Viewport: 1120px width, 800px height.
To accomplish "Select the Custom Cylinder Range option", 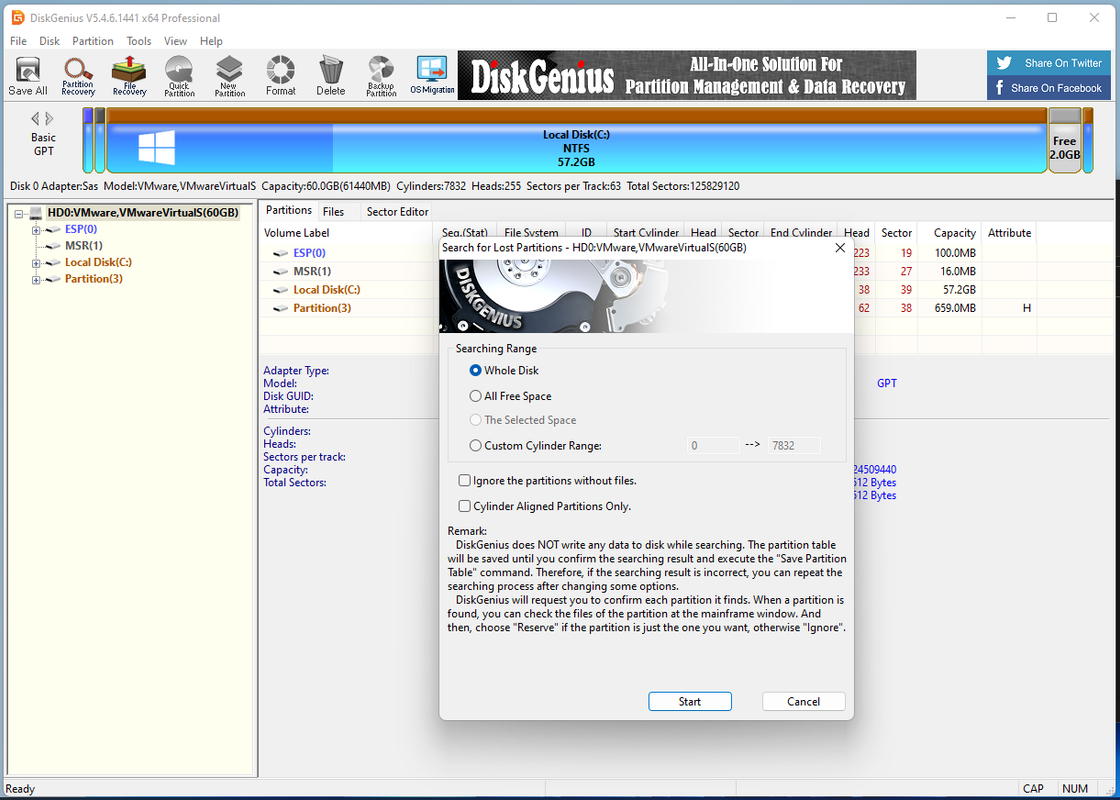I will 476,446.
